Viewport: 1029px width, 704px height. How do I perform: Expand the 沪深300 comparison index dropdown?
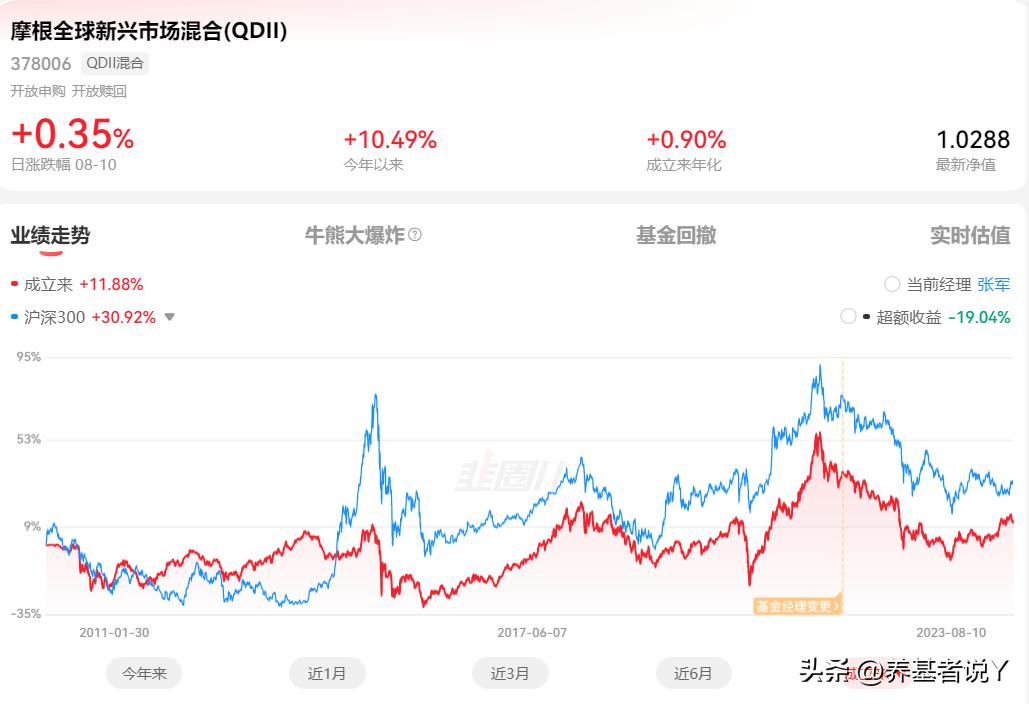169,317
